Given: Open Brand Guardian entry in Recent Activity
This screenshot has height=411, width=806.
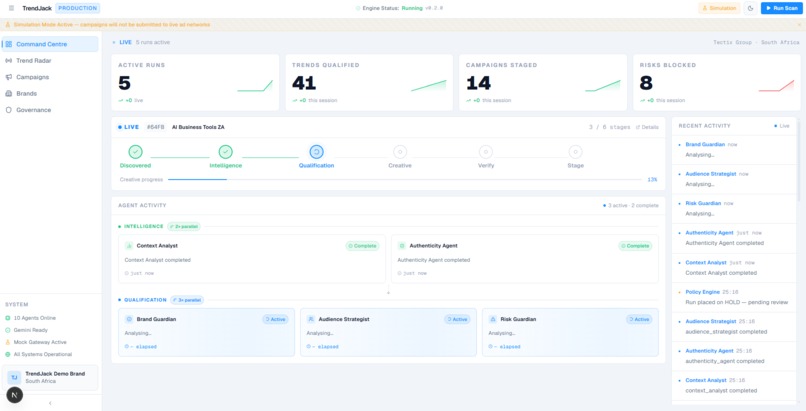Looking at the screenshot, I should click(735, 150).
